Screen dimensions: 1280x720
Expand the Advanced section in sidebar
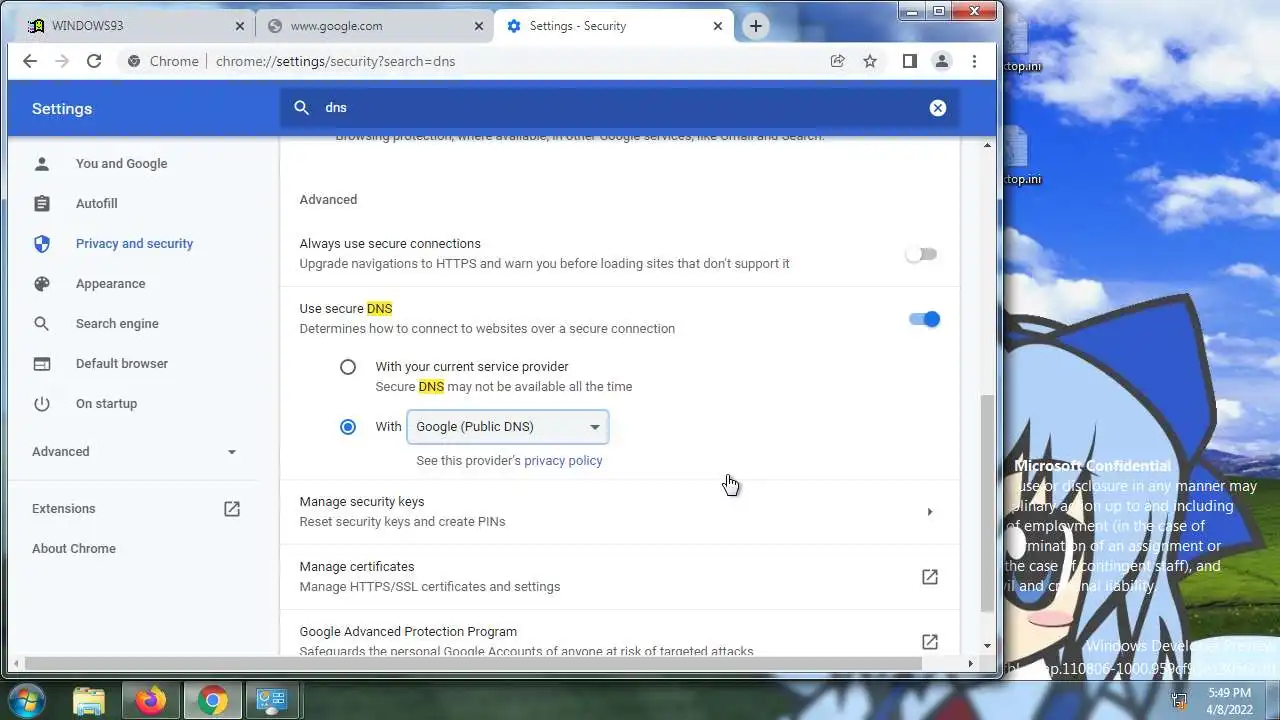(134, 452)
